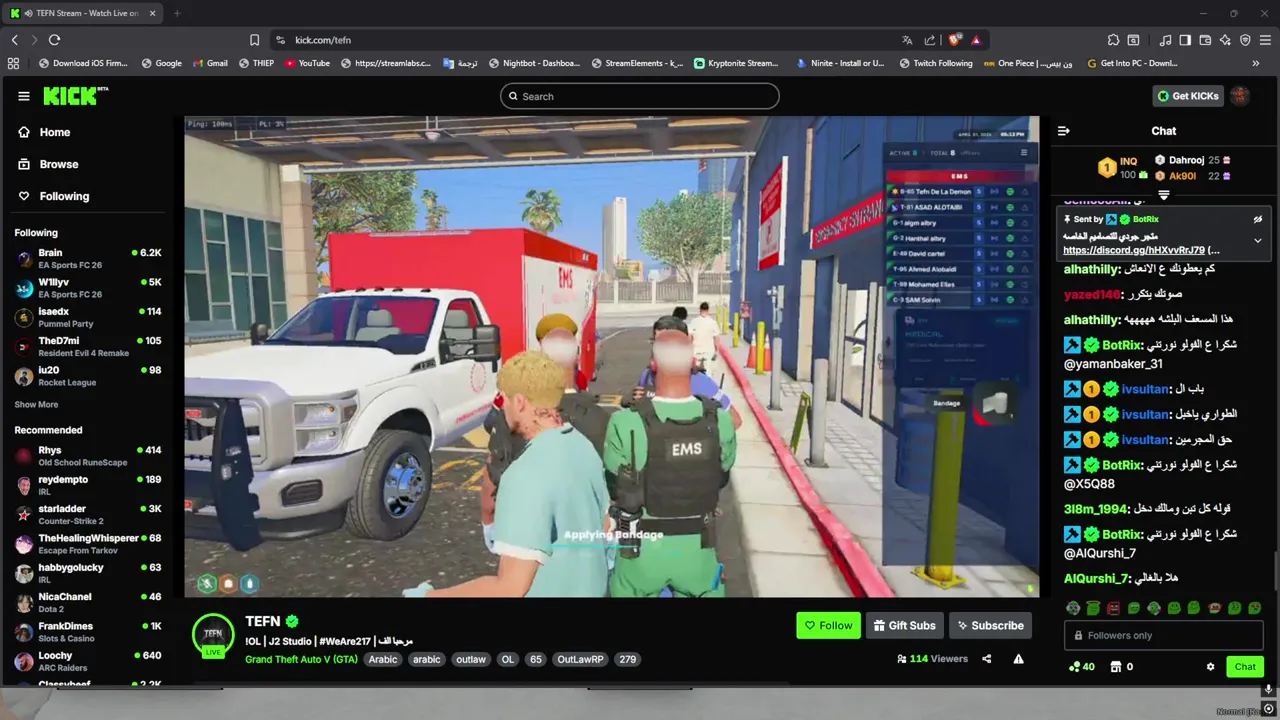The image size is (1280, 720).
Task: Open the Brave Shields lion icon
Action: (x=954, y=40)
